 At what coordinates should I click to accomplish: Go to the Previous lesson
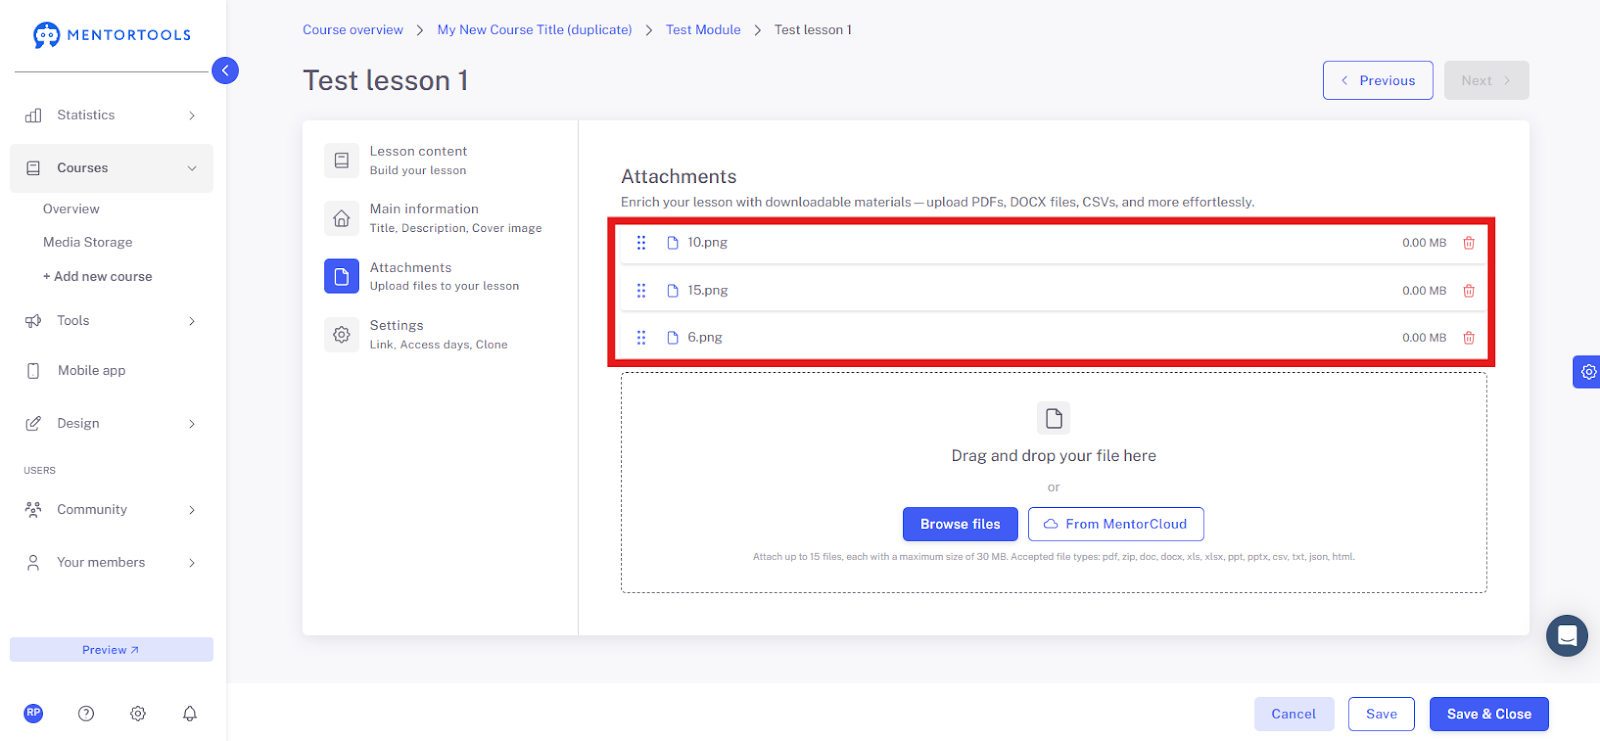(1378, 80)
